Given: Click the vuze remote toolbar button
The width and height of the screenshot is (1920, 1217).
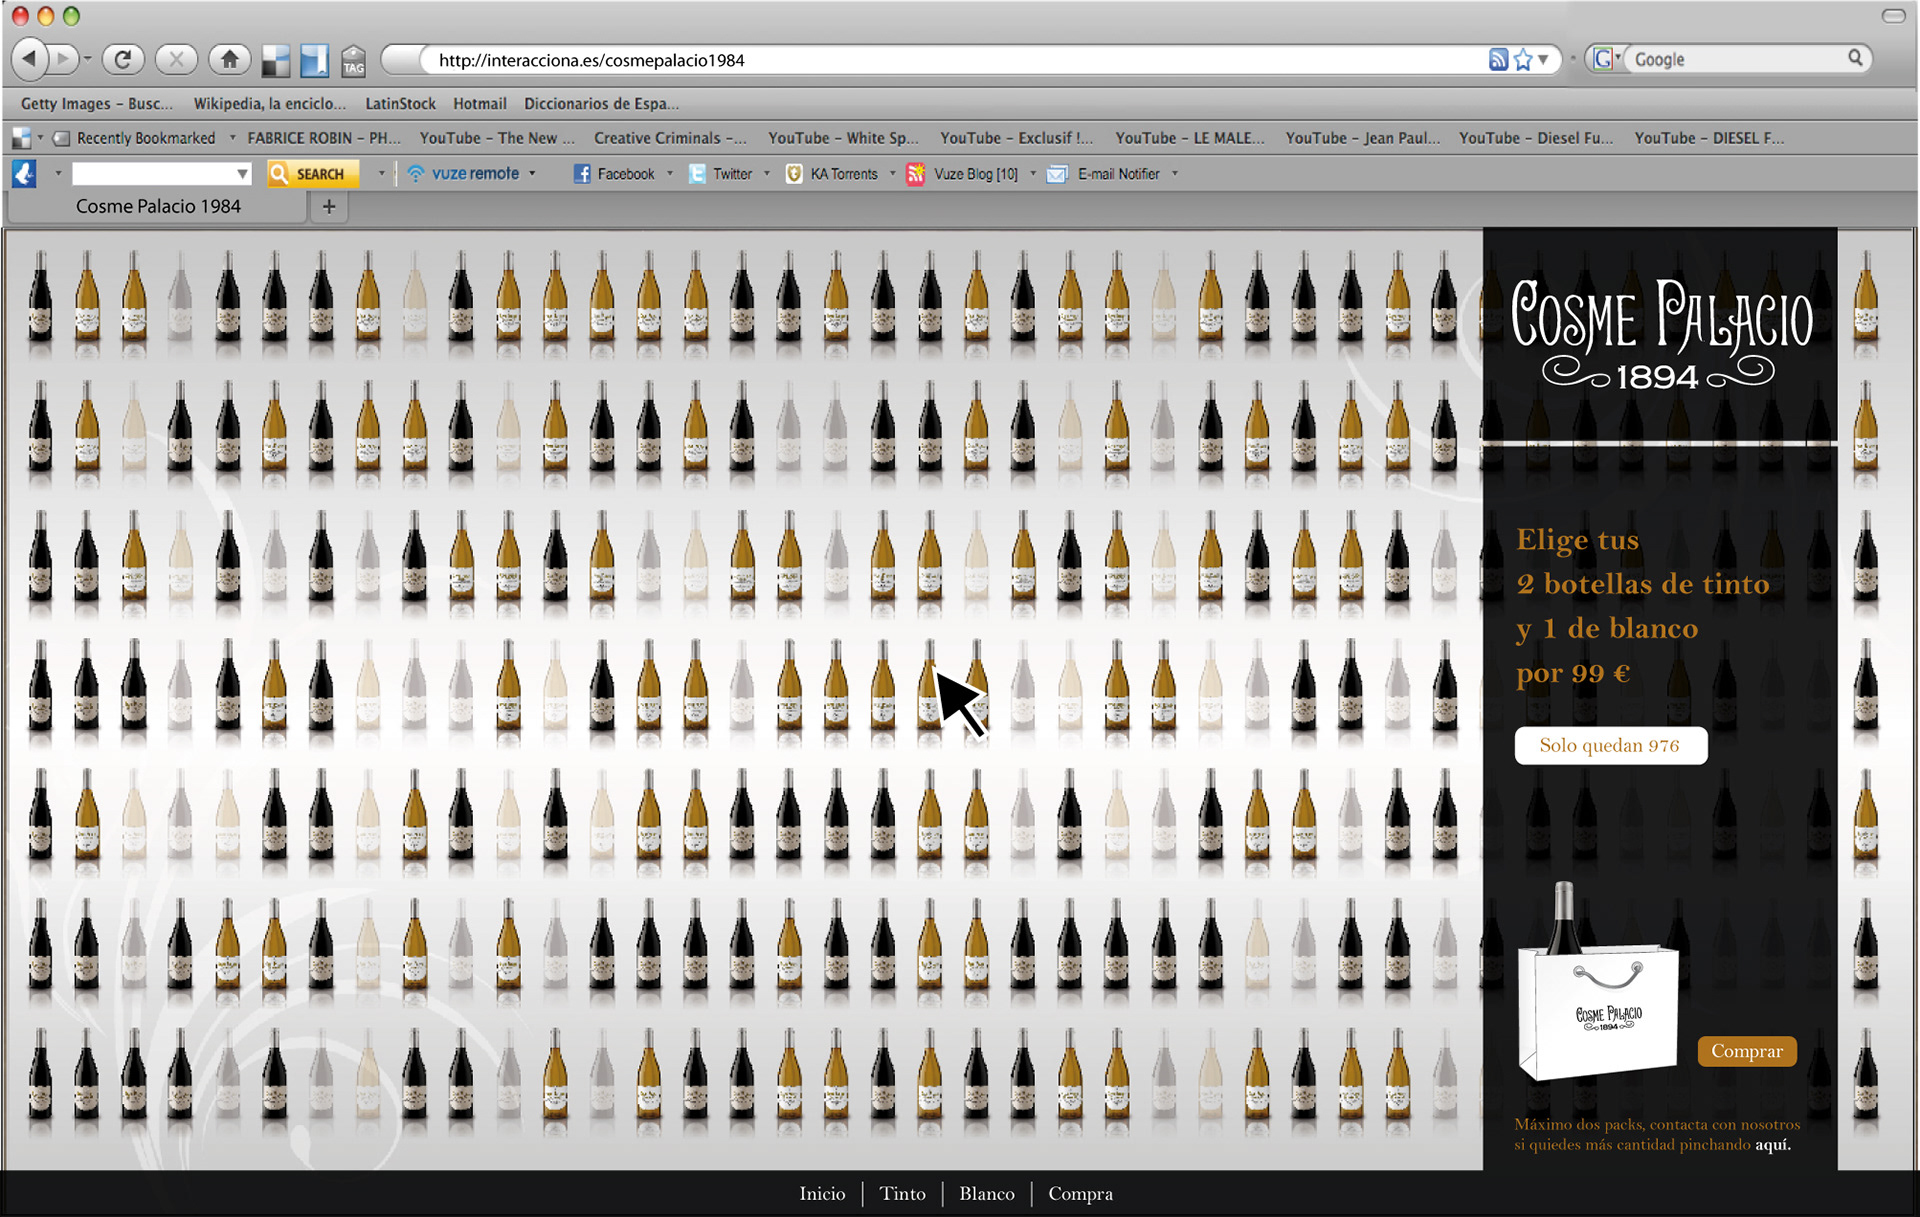Looking at the screenshot, I should 464,173.
